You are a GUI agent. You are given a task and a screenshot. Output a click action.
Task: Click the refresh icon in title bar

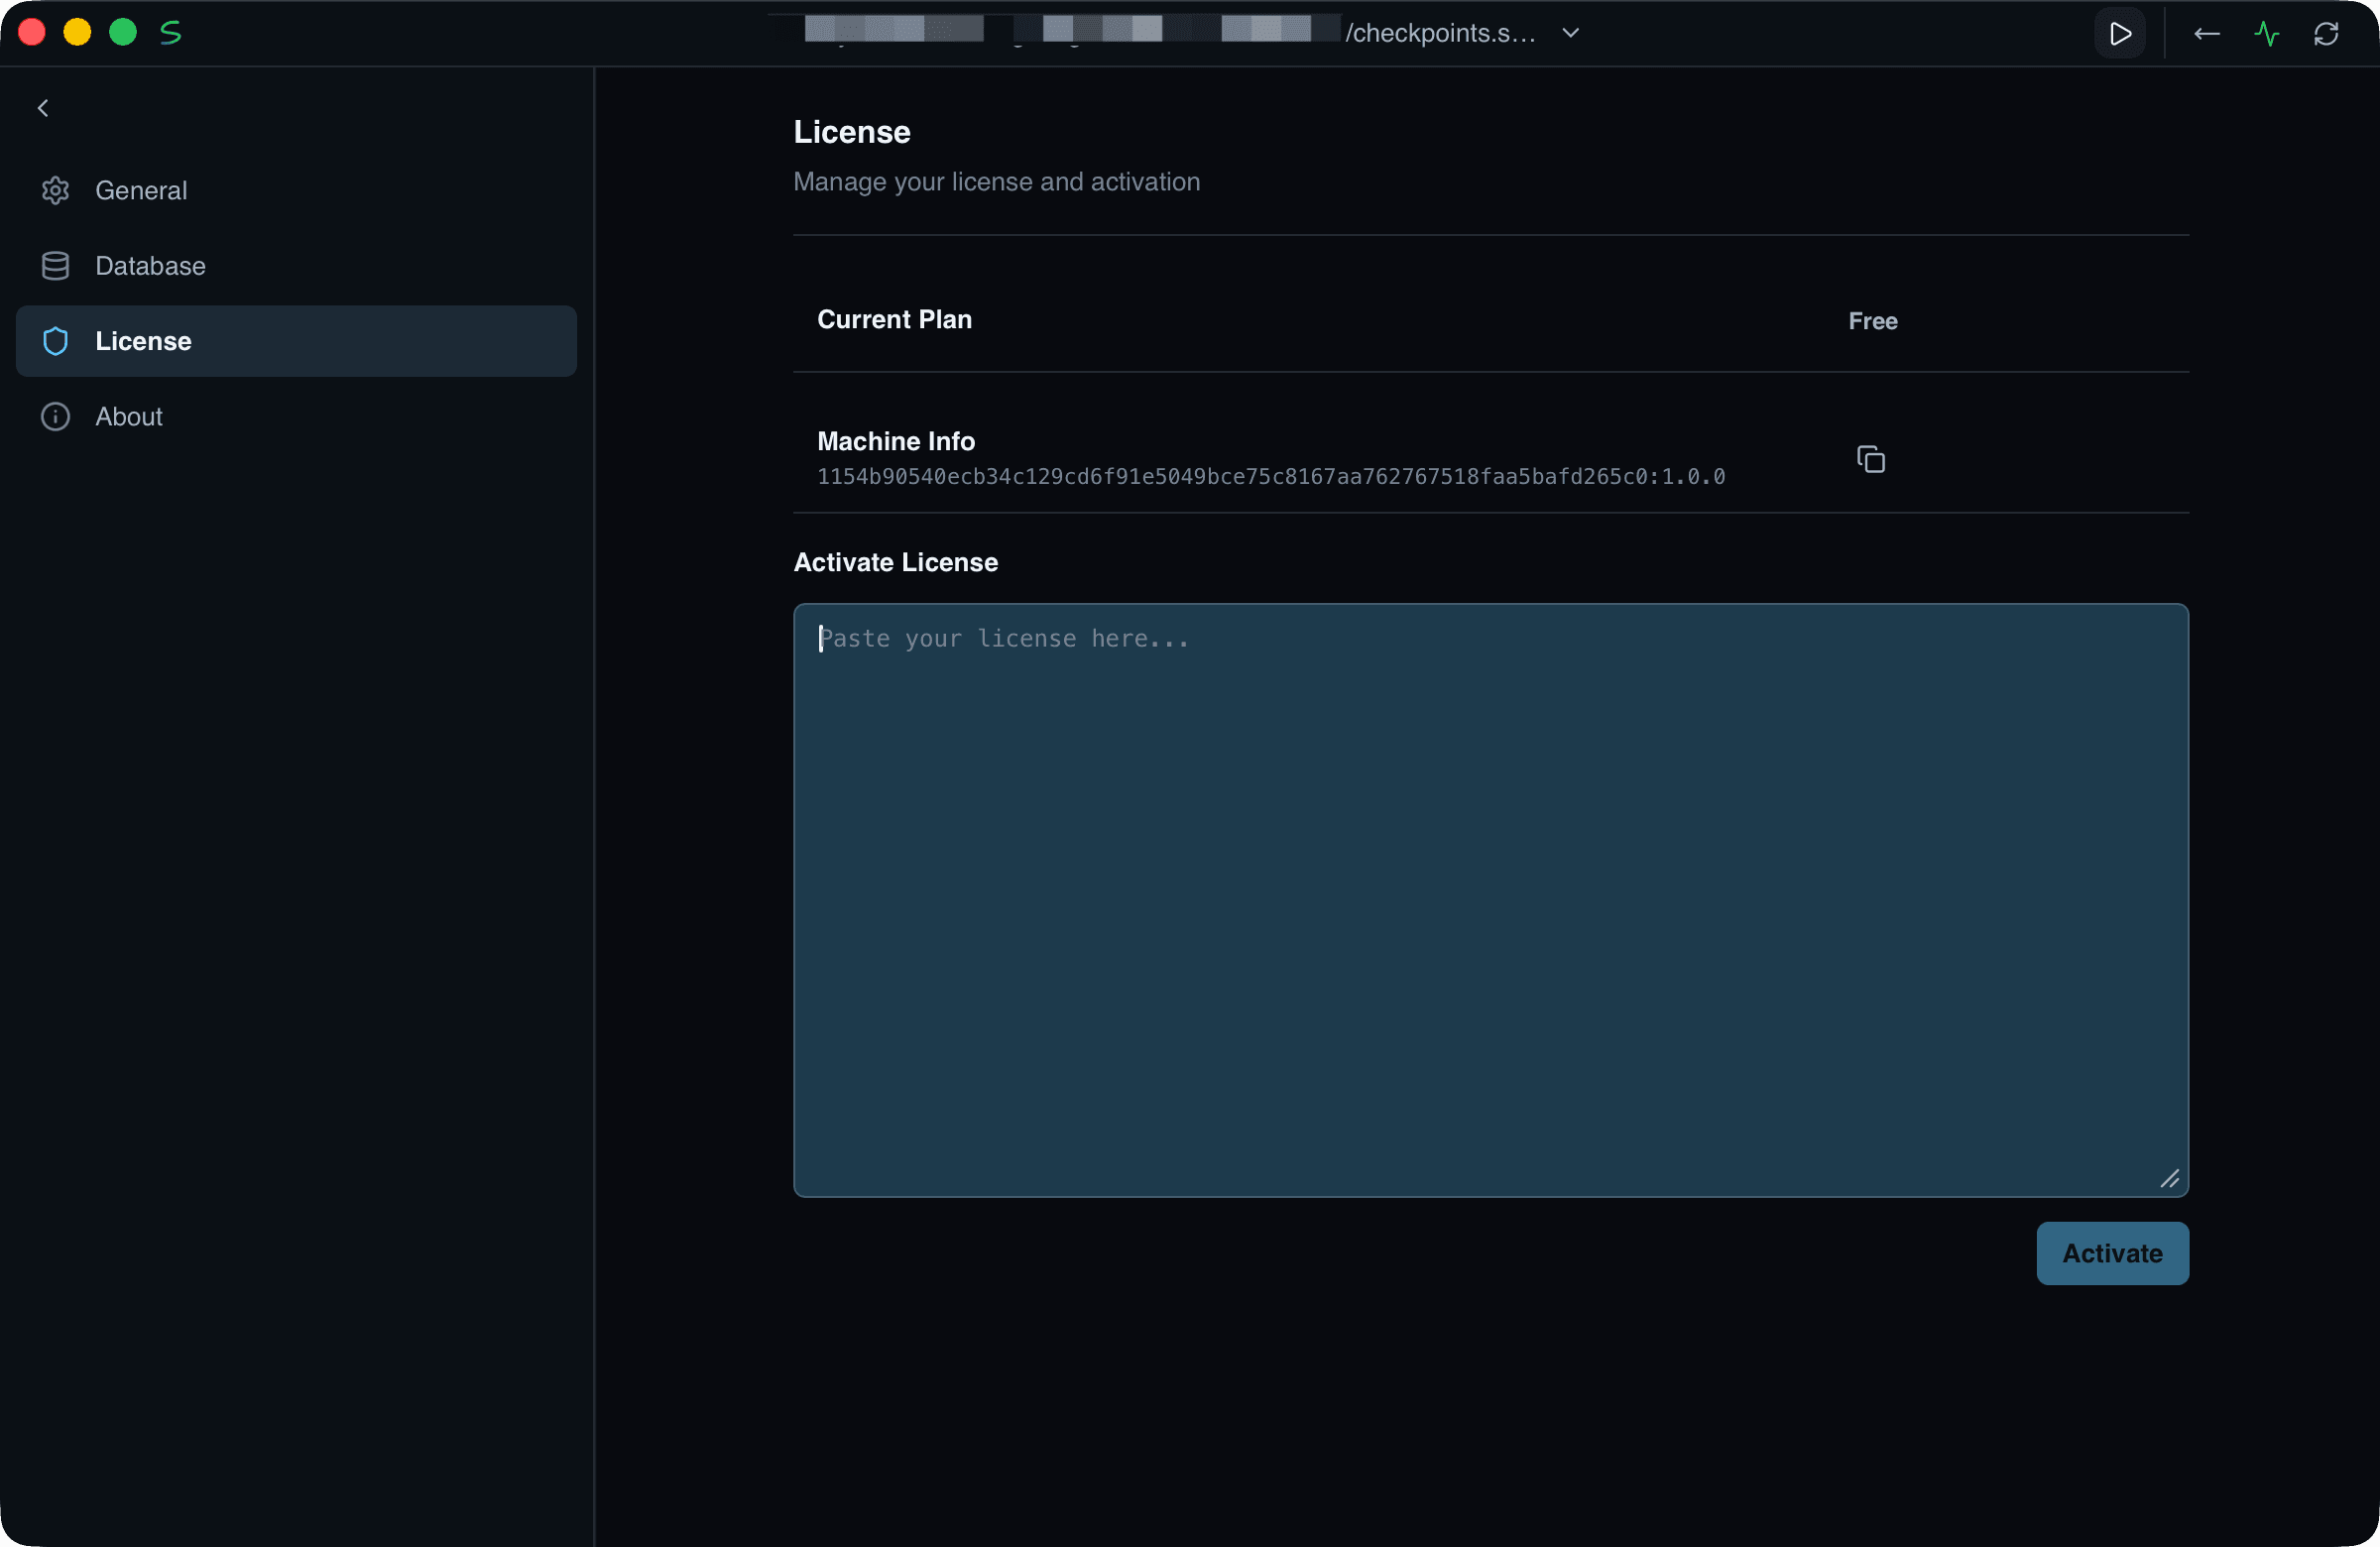click(x=2327, y=34)
